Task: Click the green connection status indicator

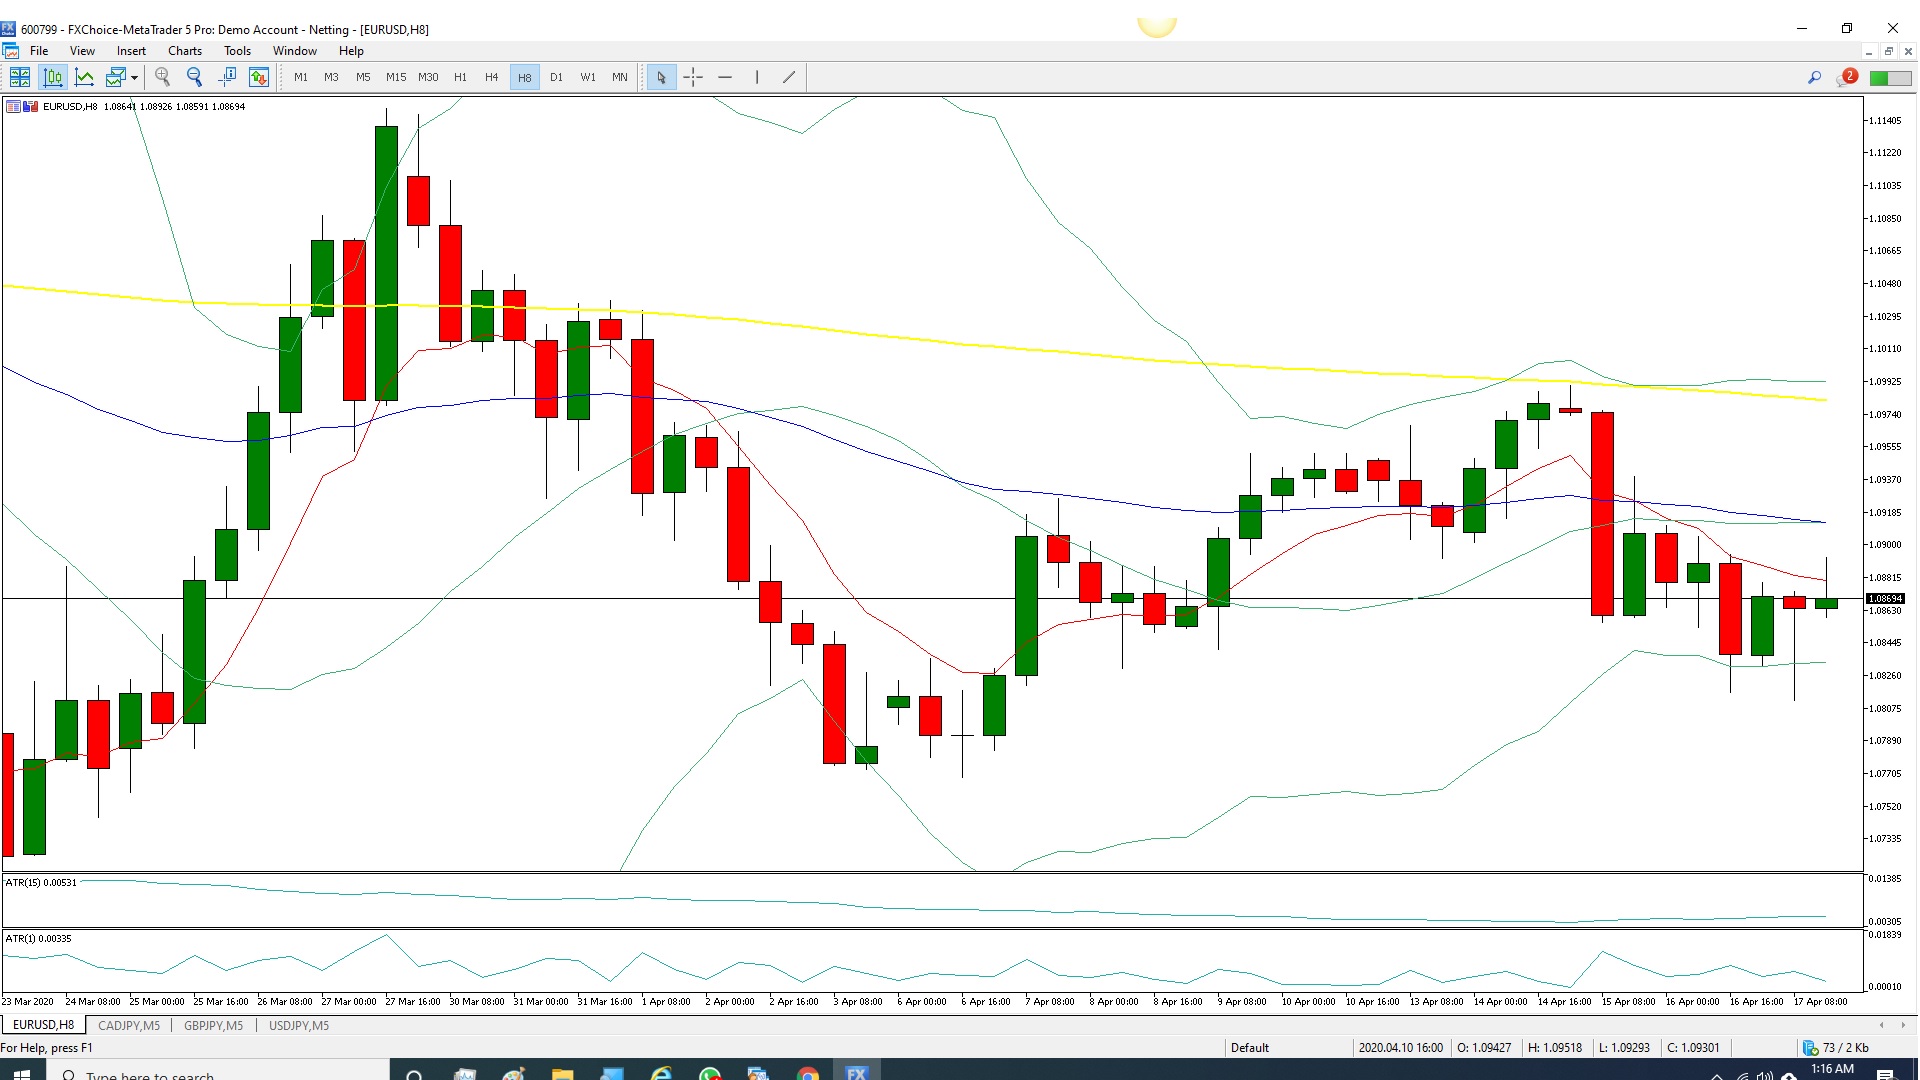Action: pos(1890,78)
